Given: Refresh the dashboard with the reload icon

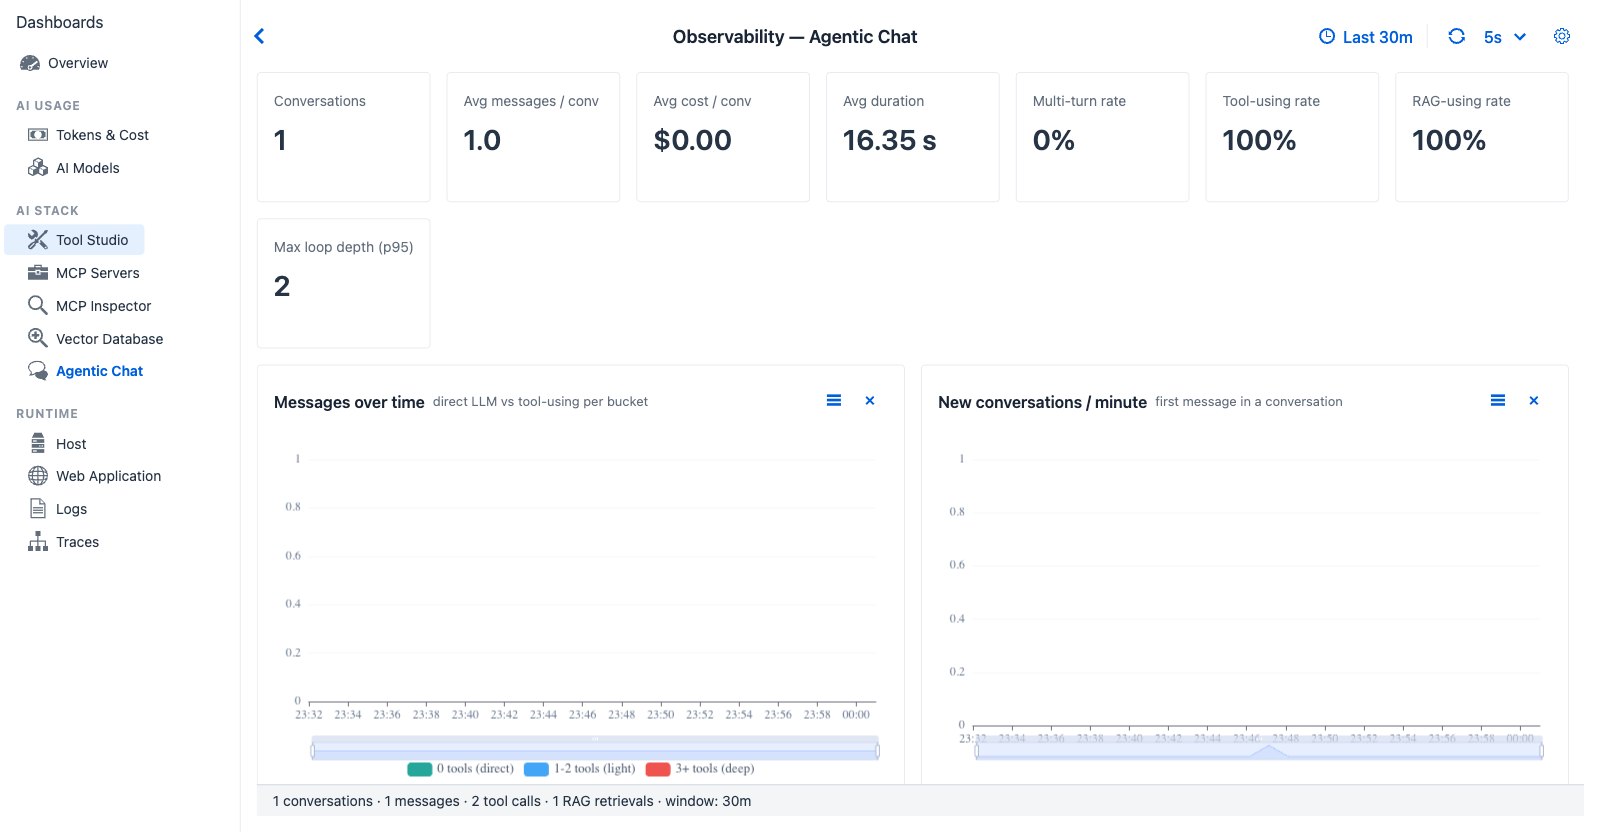Looking at the screenshot, I should pyautogui.click(x=1457, y=36).
